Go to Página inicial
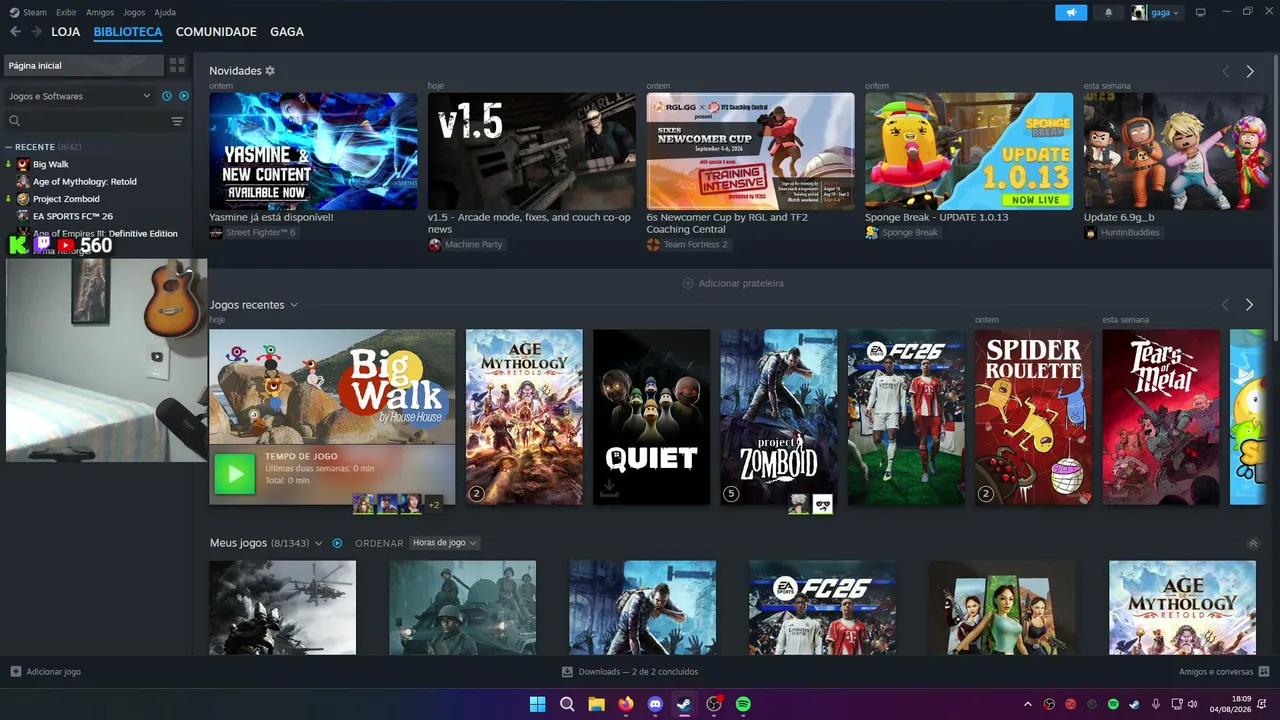 tap(84, 65)
